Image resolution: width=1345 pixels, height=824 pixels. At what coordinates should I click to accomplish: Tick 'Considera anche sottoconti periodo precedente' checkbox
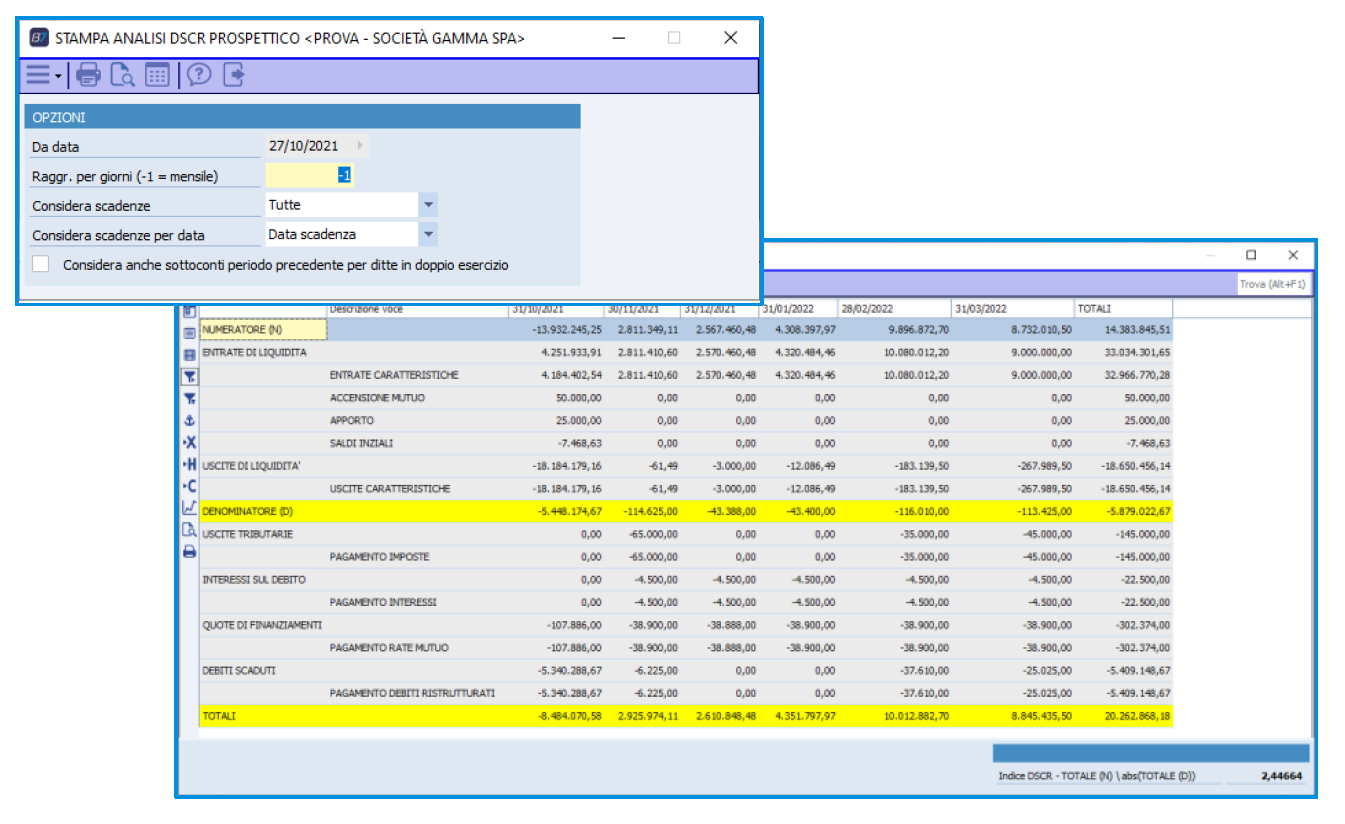click(41, 265)
